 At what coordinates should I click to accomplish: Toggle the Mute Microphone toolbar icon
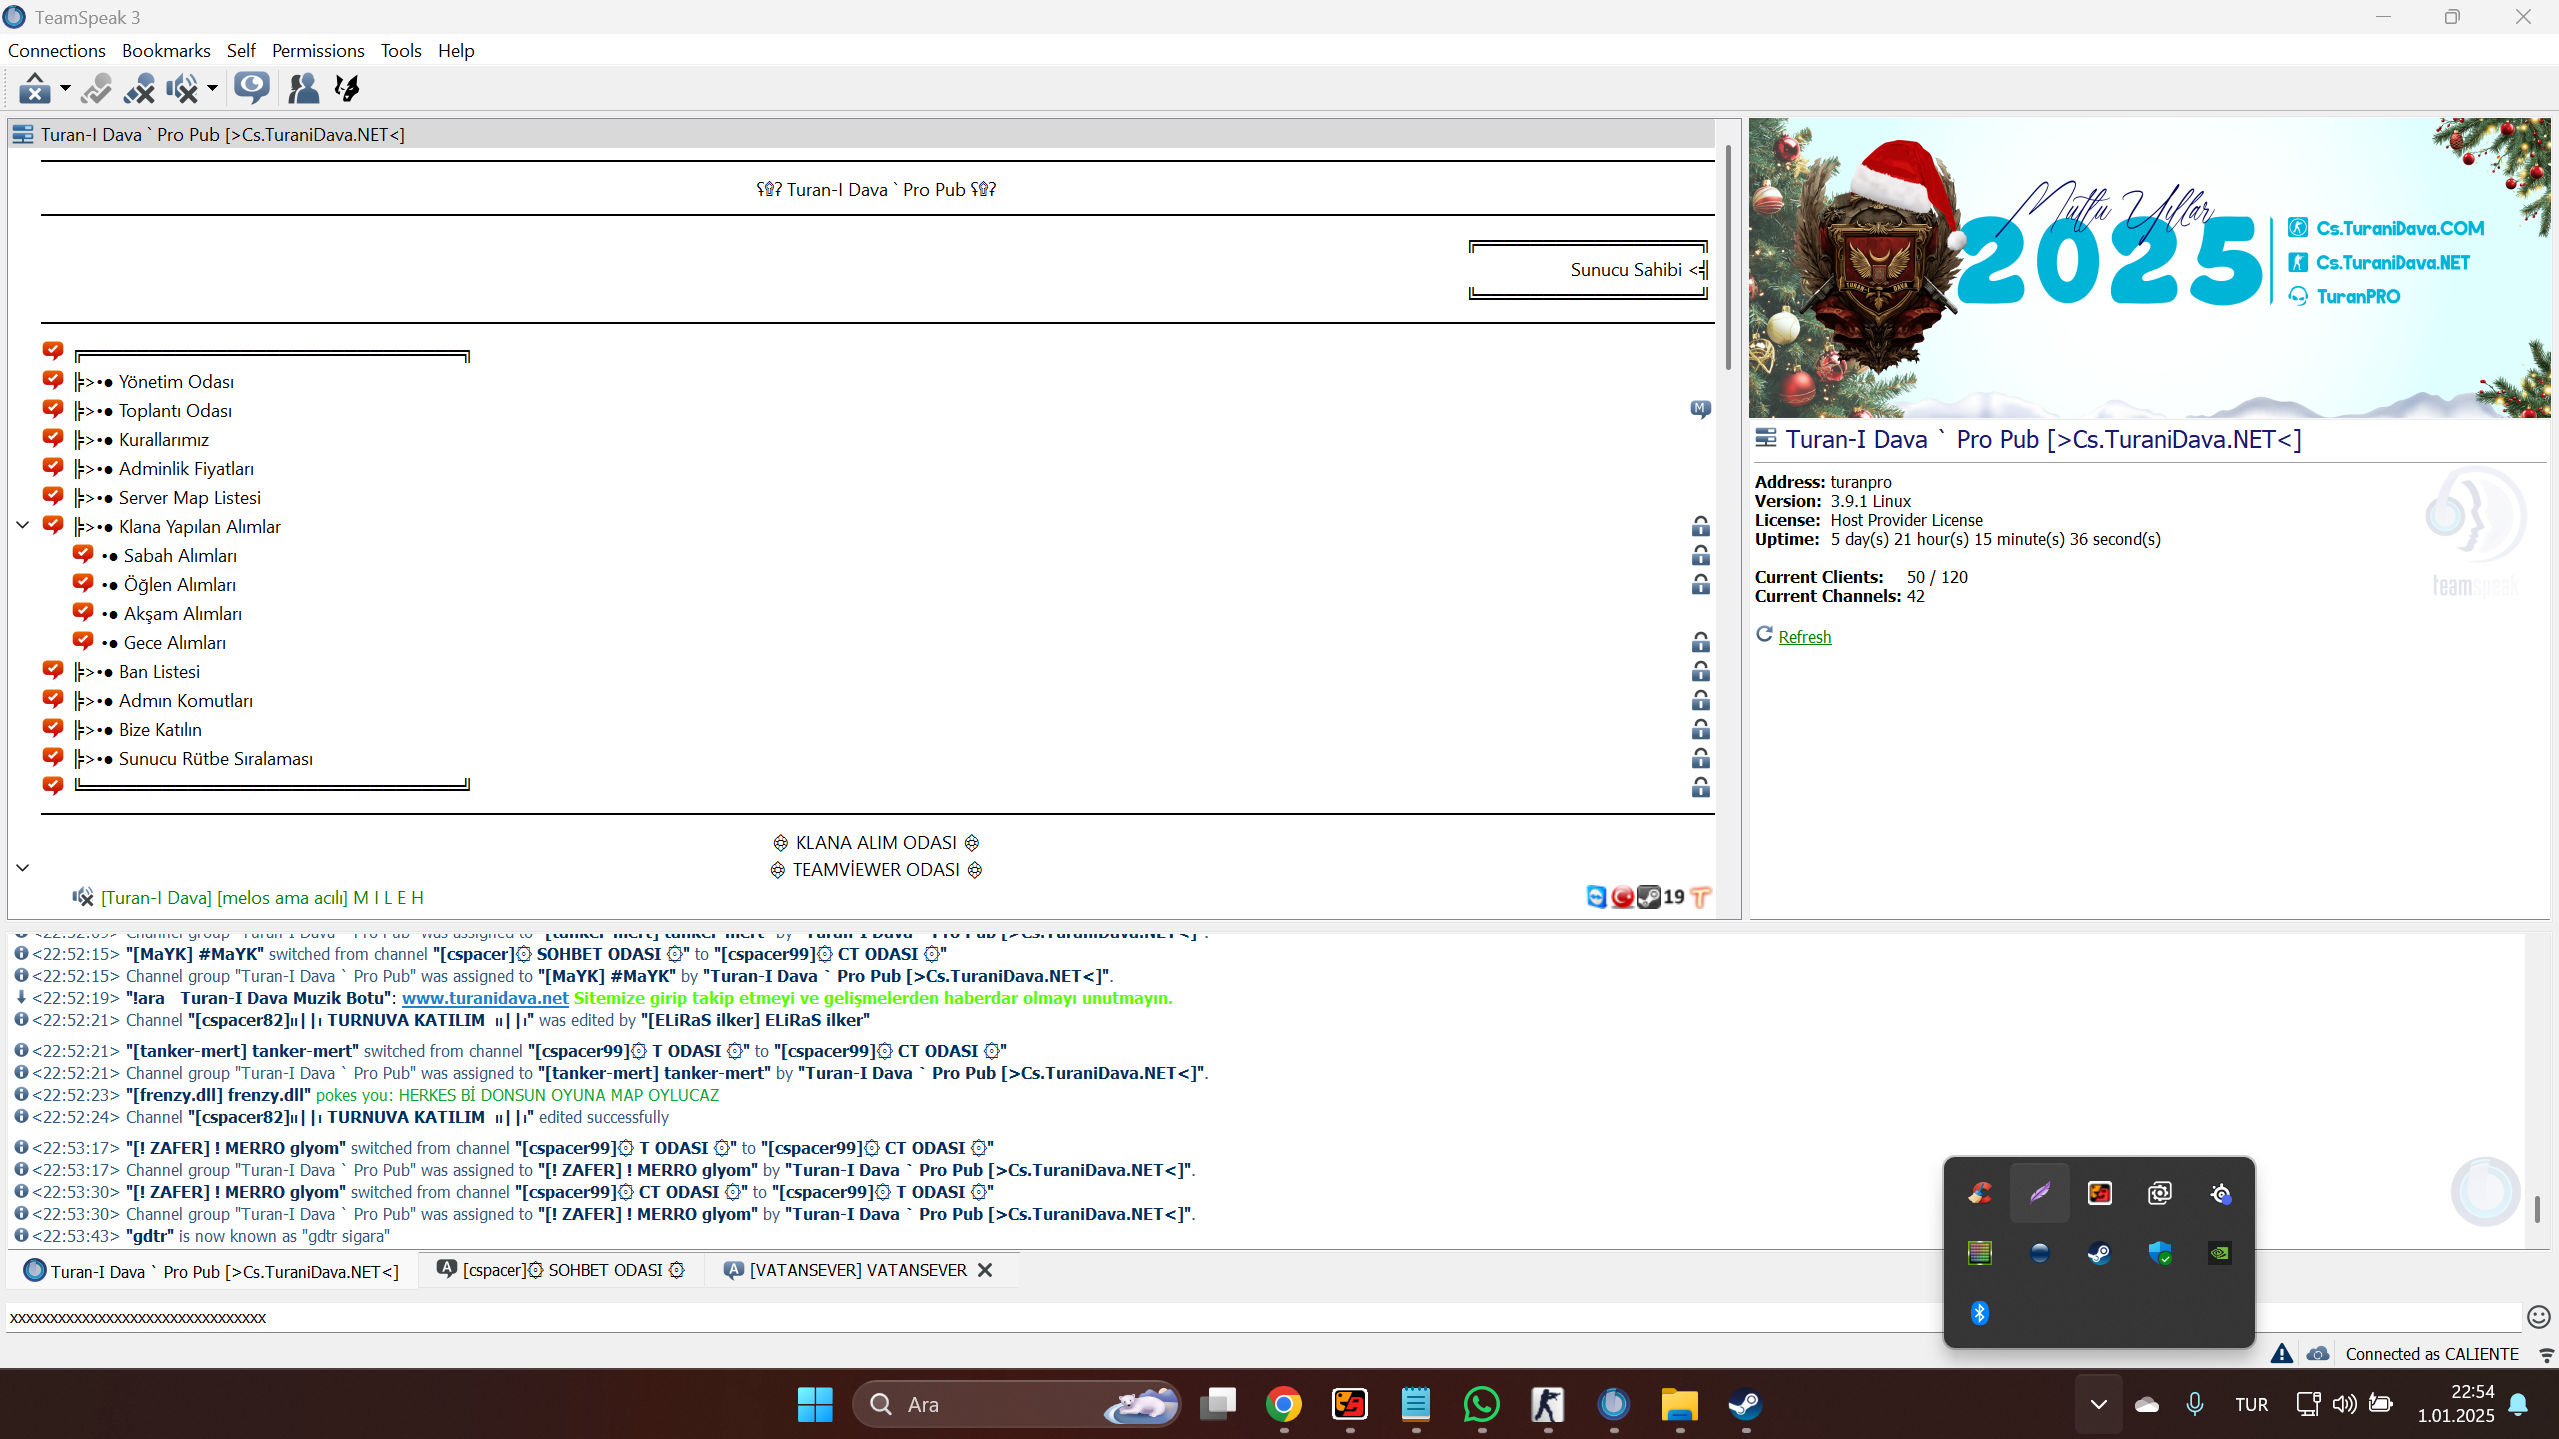pos(140,89)
